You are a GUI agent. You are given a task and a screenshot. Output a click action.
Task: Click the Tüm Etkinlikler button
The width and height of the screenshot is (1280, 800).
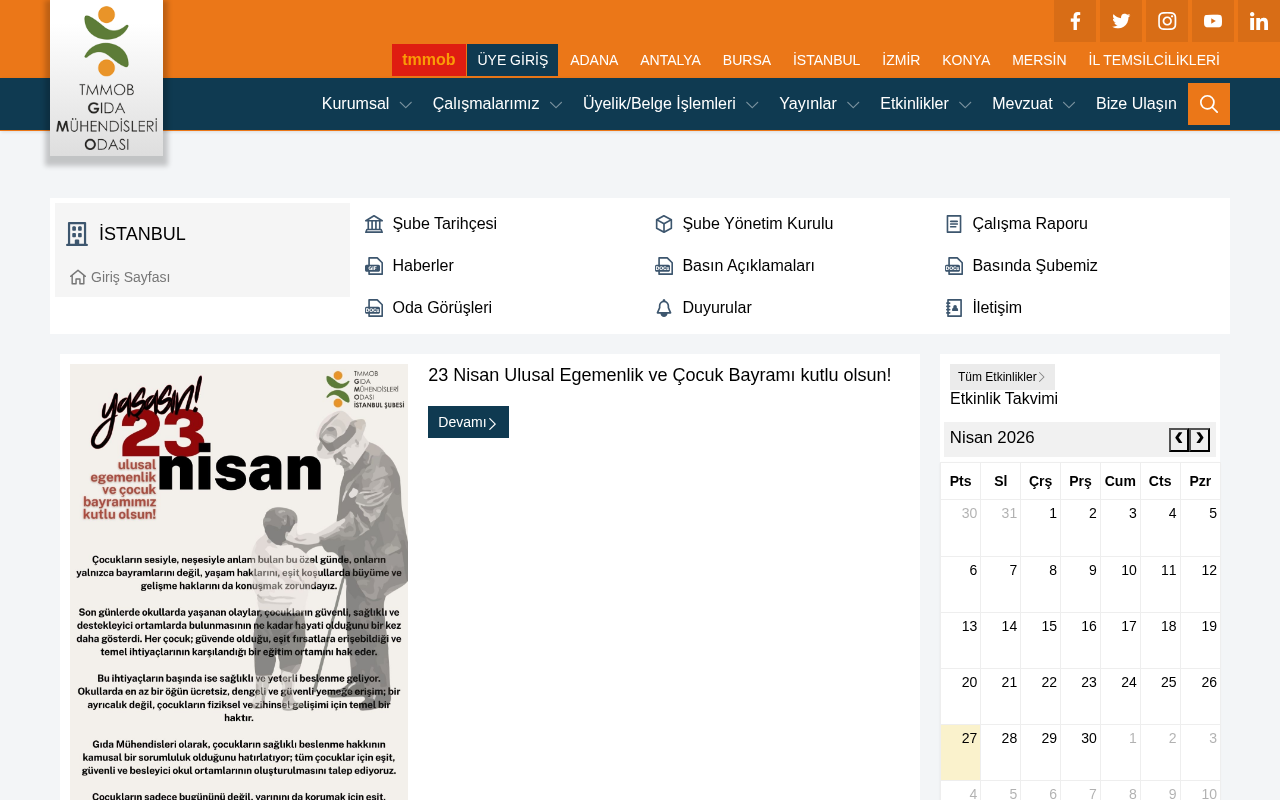click(1002, 377)
